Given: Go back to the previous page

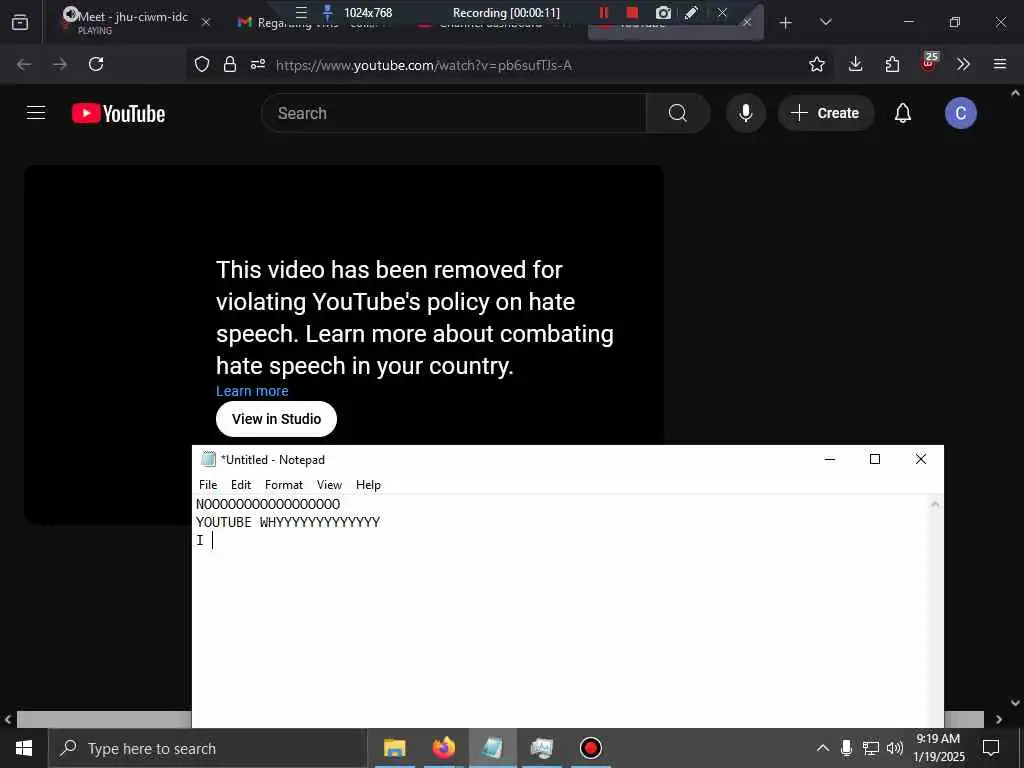Looking at the screenshot, I should (x=24, y=64).
